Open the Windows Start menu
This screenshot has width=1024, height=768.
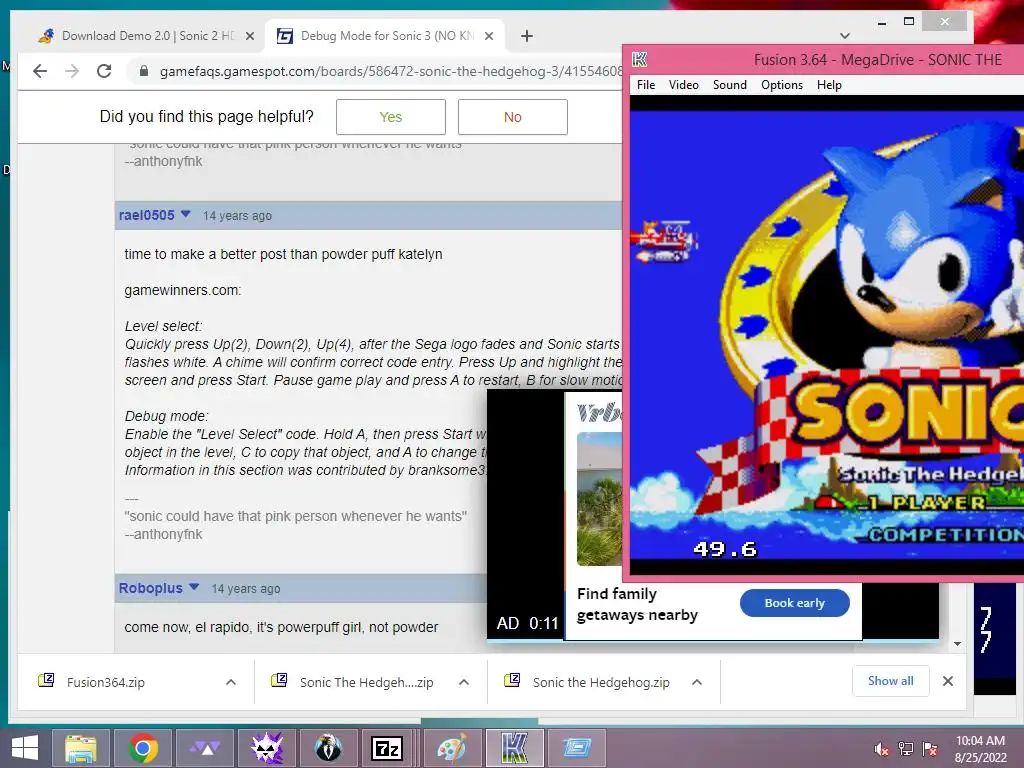[x=25, y=748]
